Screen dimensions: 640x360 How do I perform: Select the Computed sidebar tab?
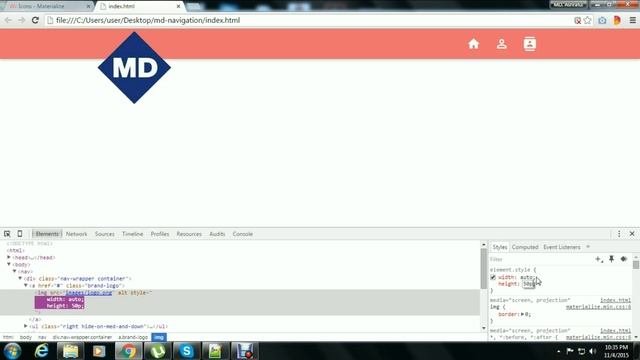point(525,247)
